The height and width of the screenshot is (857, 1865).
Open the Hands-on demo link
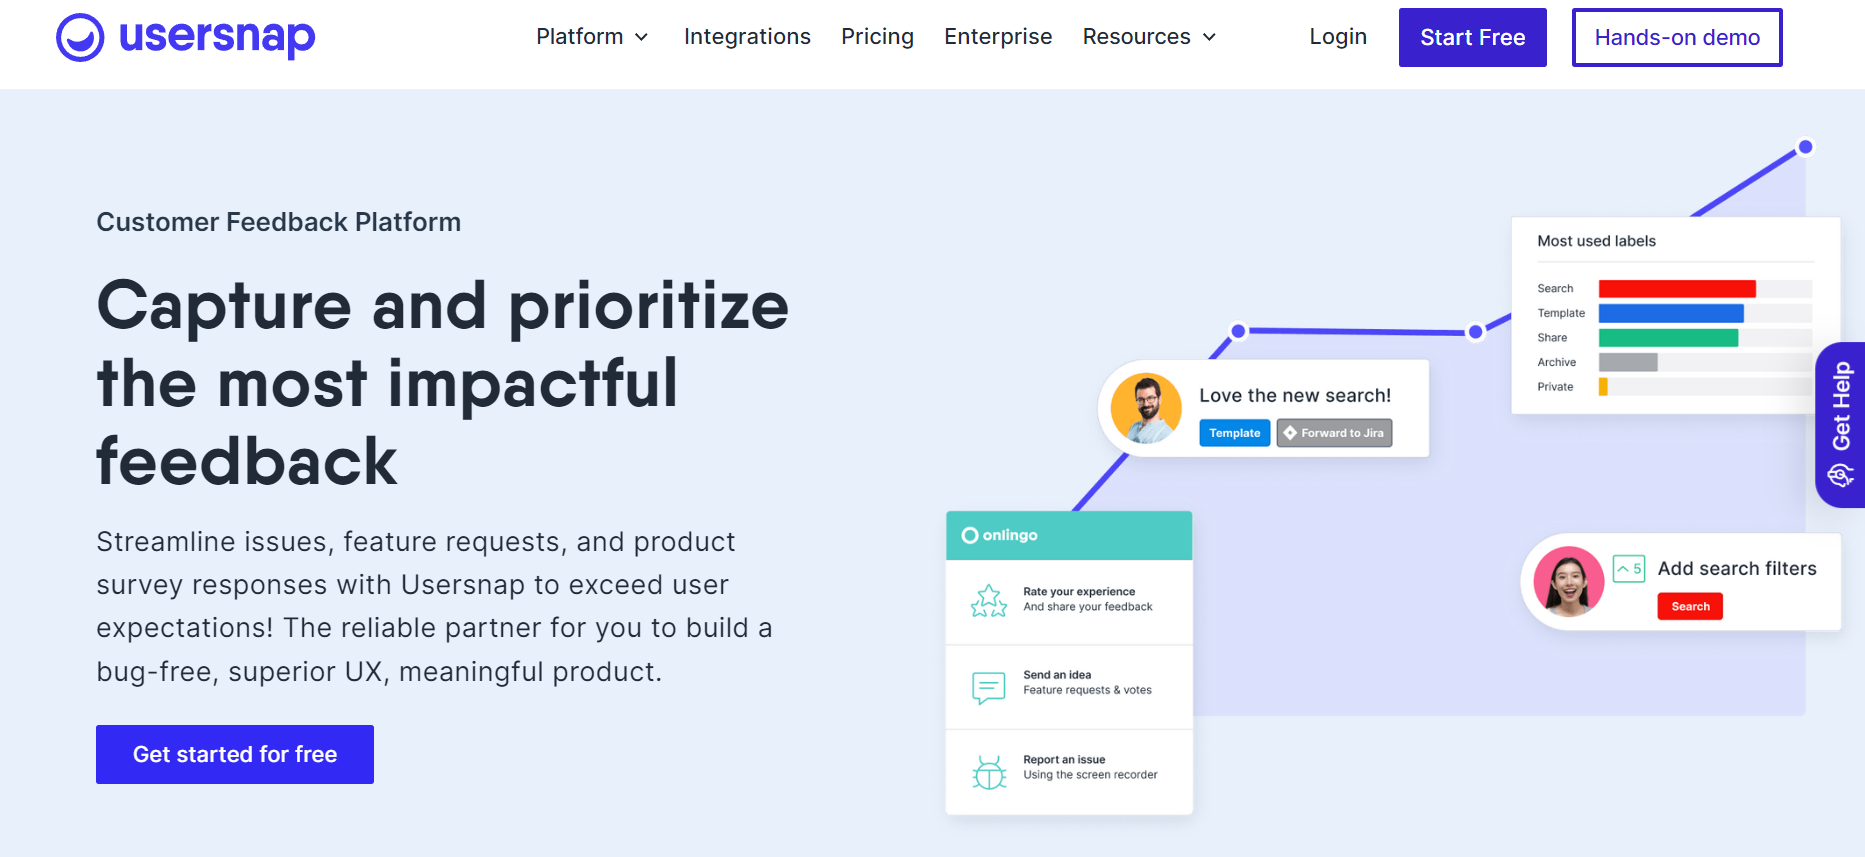tap(1676, 37)
